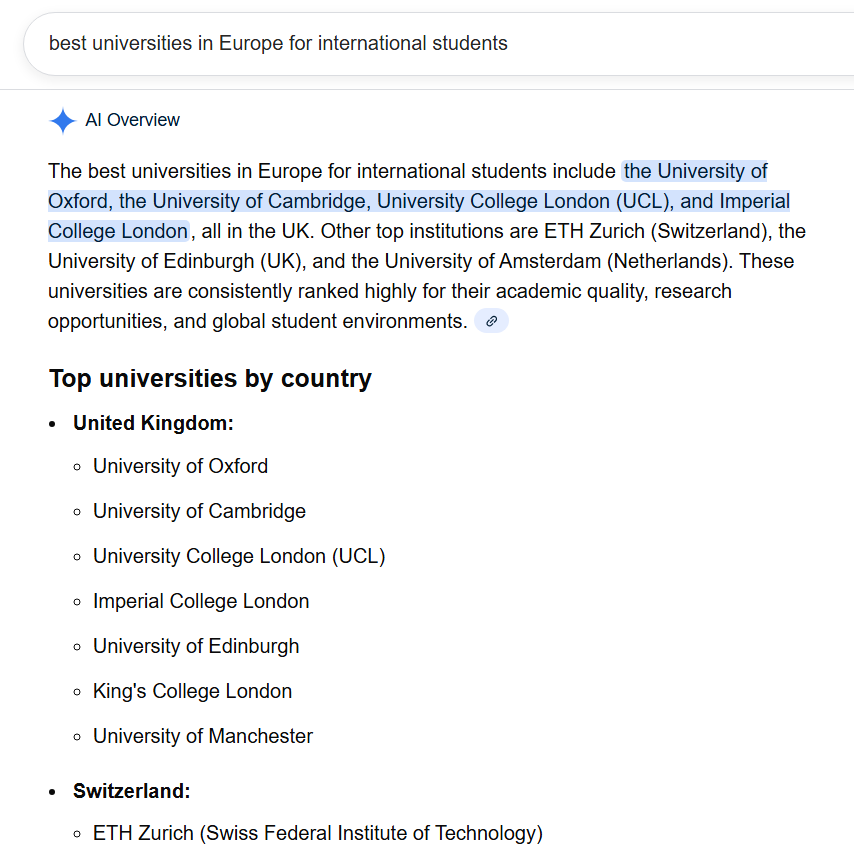Select the 'United Kingdom:' list heading
Screen dimensions: 854x859
(153, 423)
